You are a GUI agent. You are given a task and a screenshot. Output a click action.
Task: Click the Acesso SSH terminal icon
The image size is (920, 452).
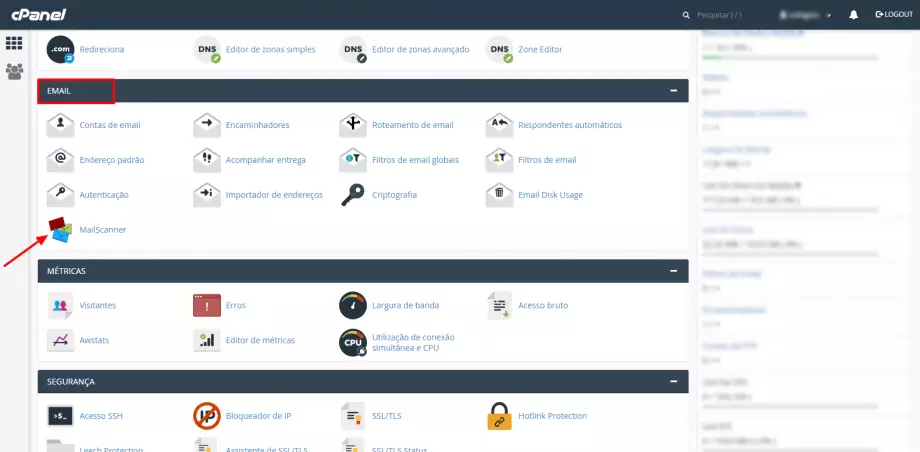pos(60,415)
